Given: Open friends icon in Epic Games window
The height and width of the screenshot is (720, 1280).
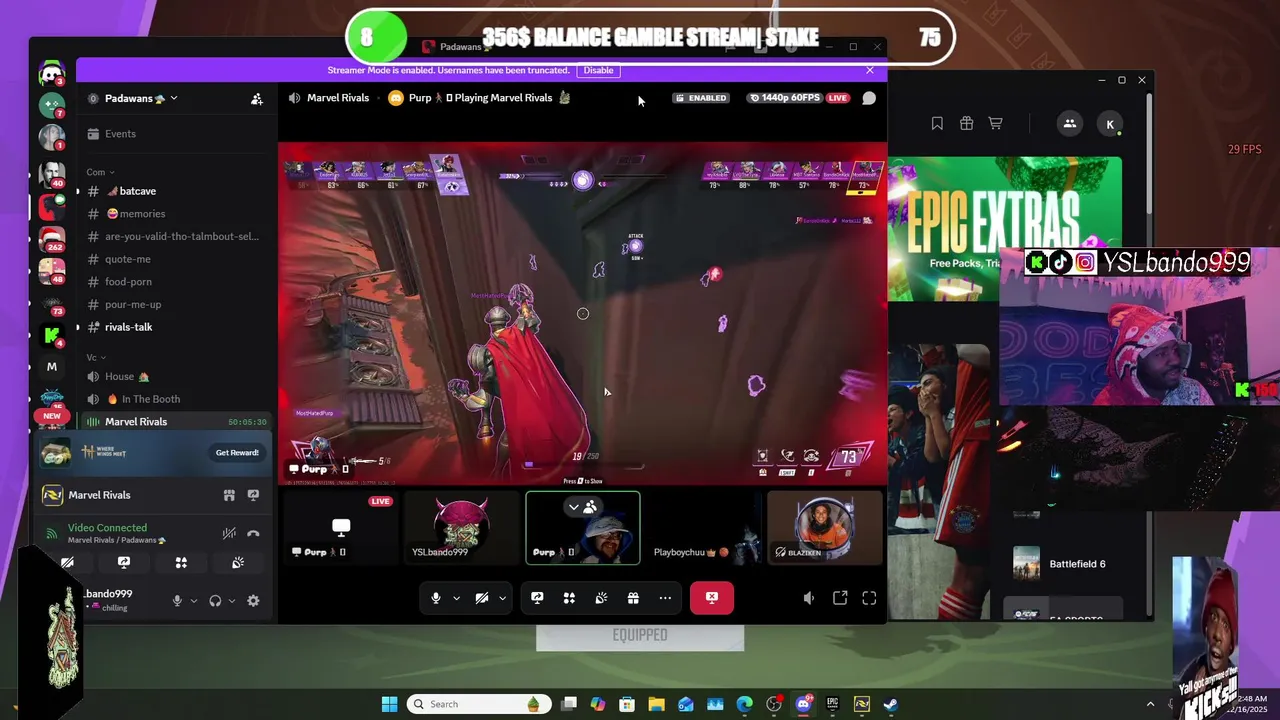Looking at the screenshot, I should click(1069, 123).
